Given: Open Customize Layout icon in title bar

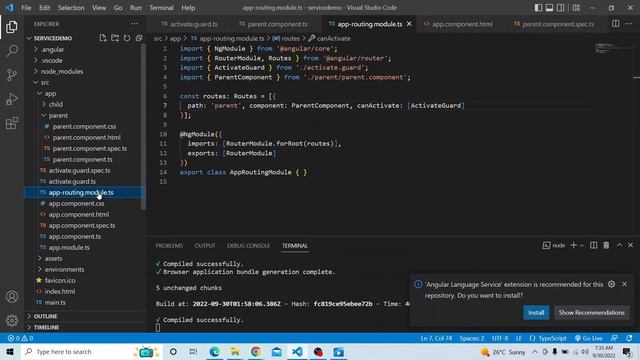Looking at the screenshot, I should [576, 8].
